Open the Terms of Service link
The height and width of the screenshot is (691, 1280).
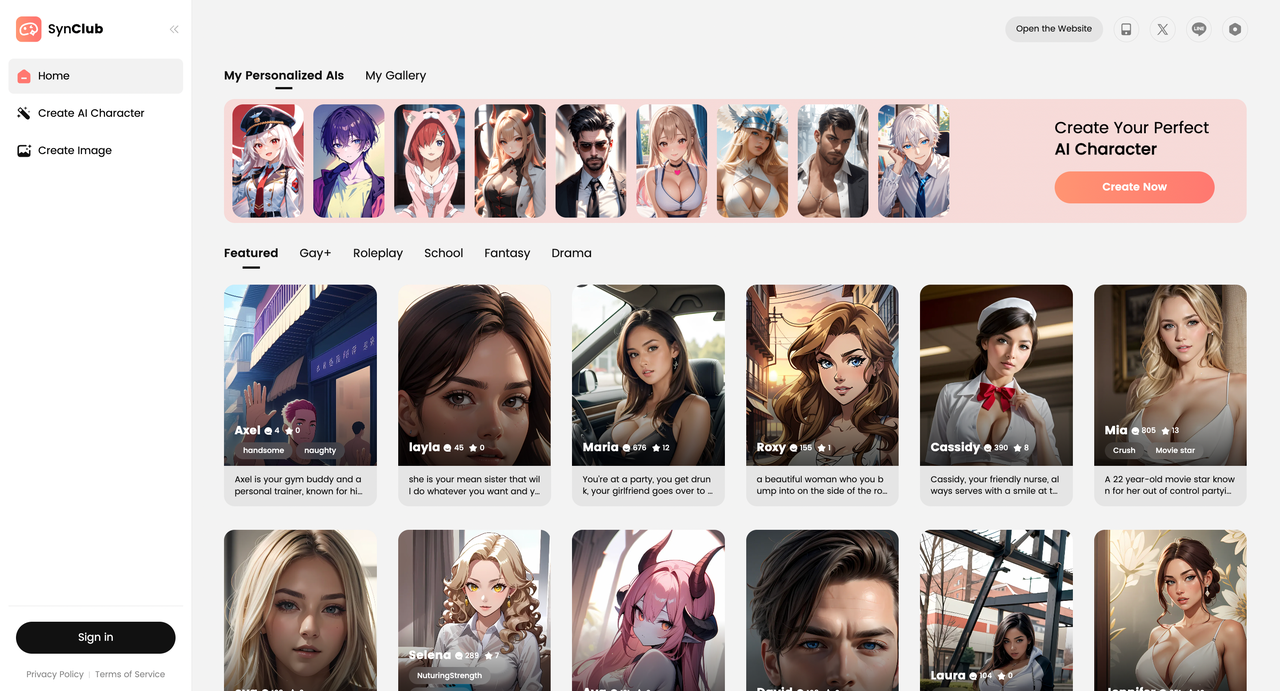(x=130, y=674)
